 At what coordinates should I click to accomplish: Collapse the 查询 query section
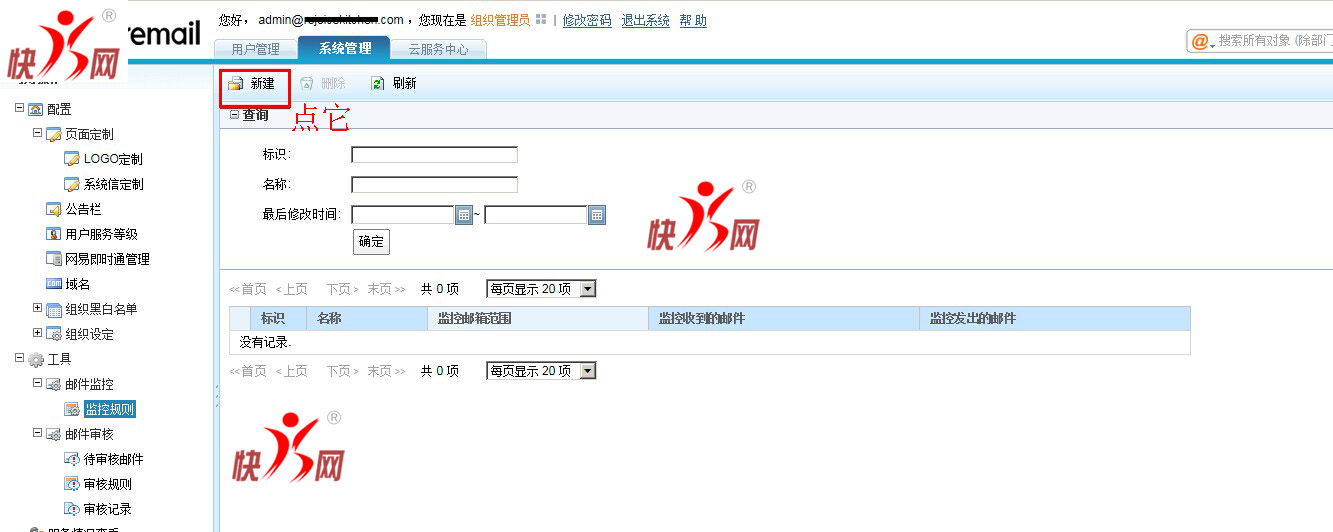tap(235, 115)
